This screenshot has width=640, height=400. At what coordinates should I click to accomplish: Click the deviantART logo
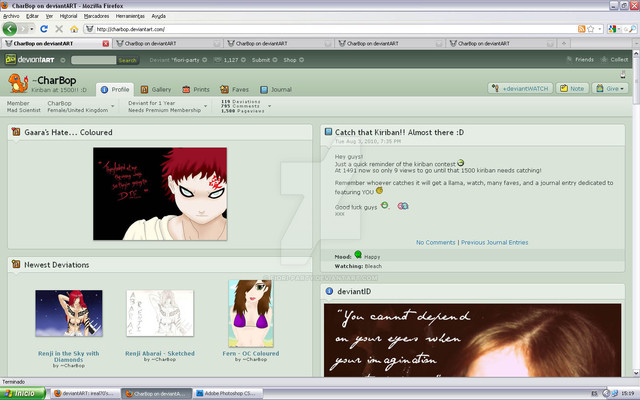pos(29,60)
